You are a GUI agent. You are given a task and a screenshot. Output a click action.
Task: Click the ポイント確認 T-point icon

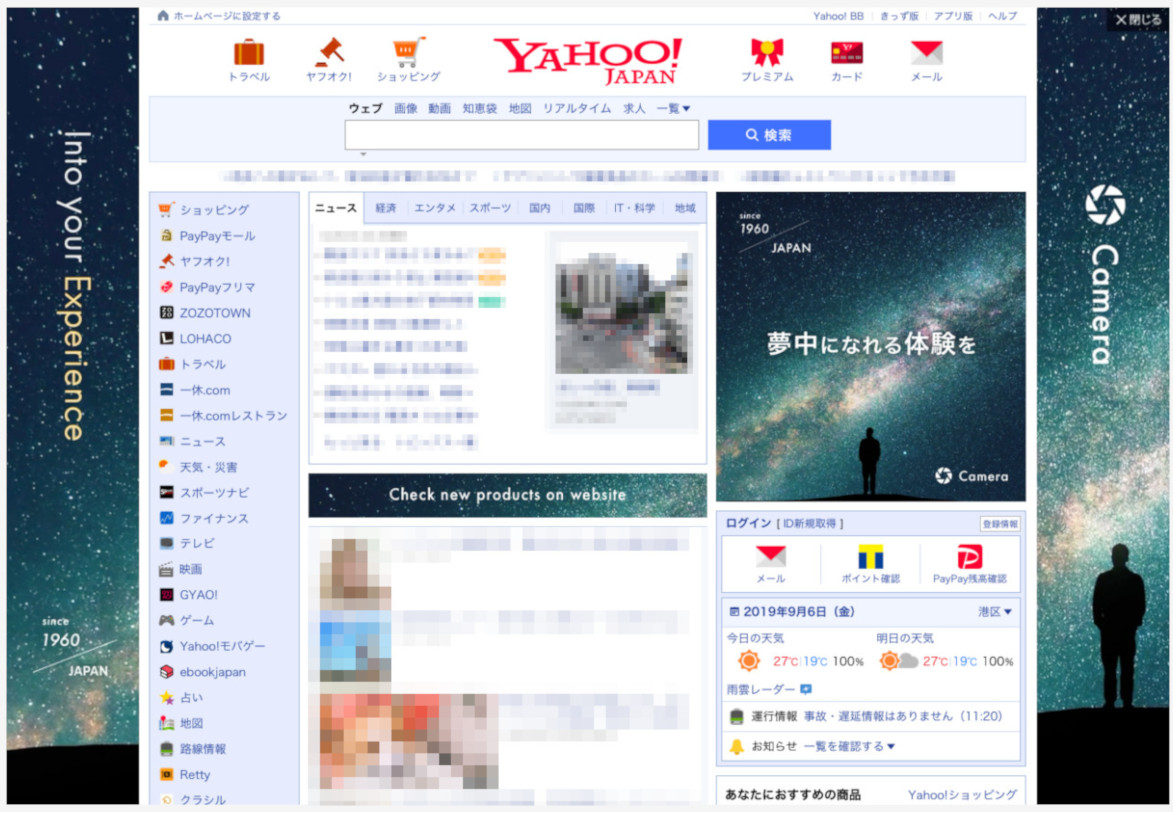click(870, 556)
